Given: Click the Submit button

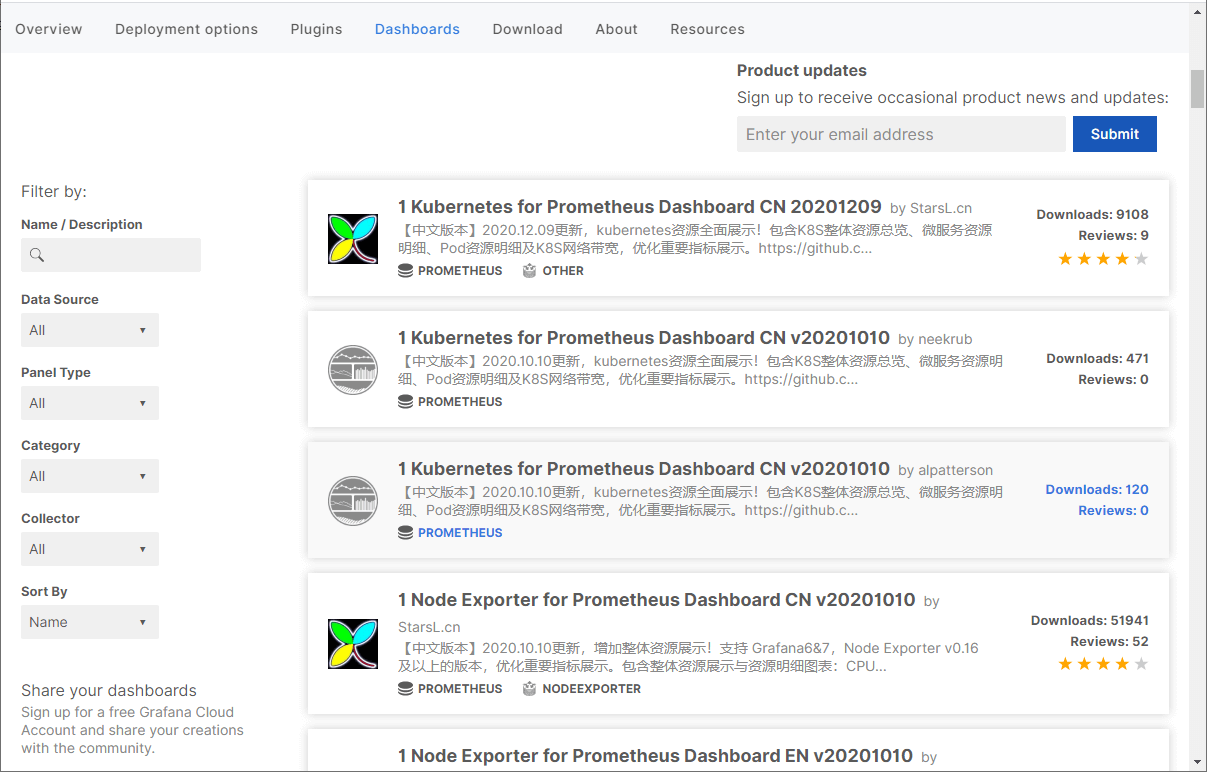Looking at the screenshot, I should point(1115,134).
